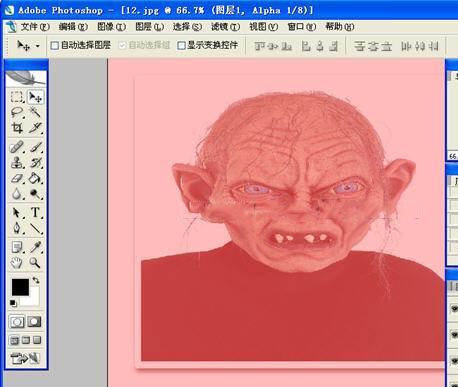
Task: Click the Distribute horizontal centers button
Action: point(420,46)
